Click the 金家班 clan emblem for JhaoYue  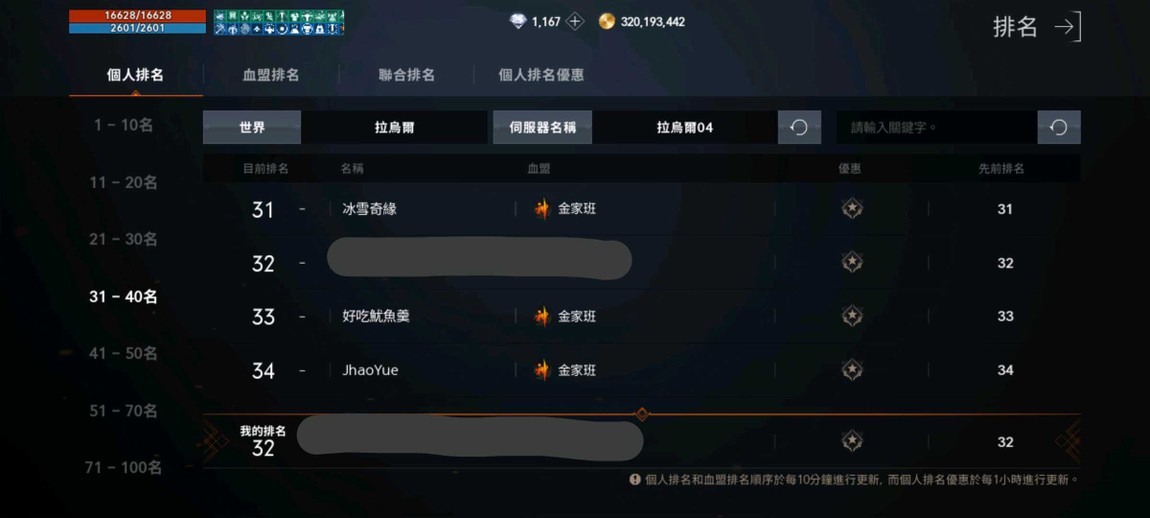[542, 371]
